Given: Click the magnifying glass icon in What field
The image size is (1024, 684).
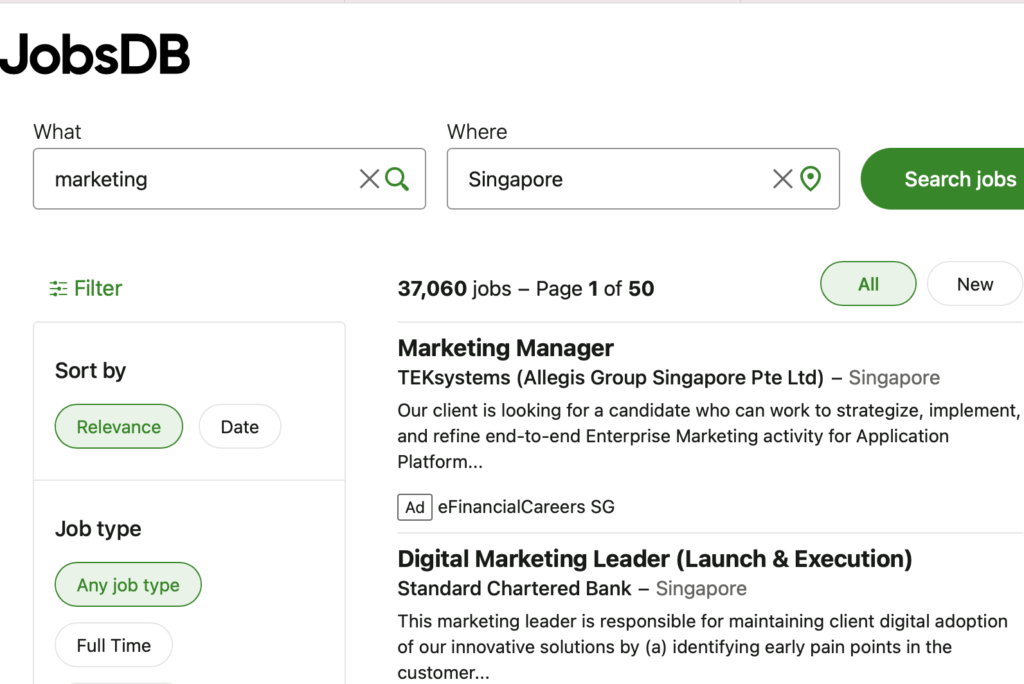Looking at the screenshot, I should [x=397, y=178].
